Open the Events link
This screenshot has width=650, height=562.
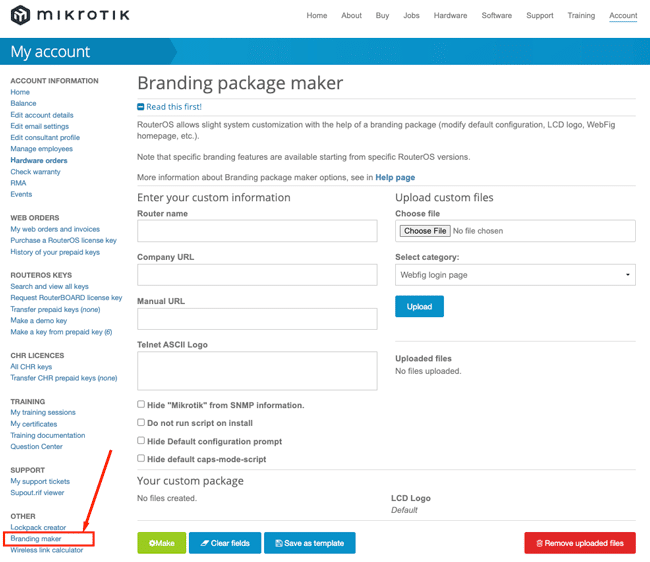[x=21, y=194]
